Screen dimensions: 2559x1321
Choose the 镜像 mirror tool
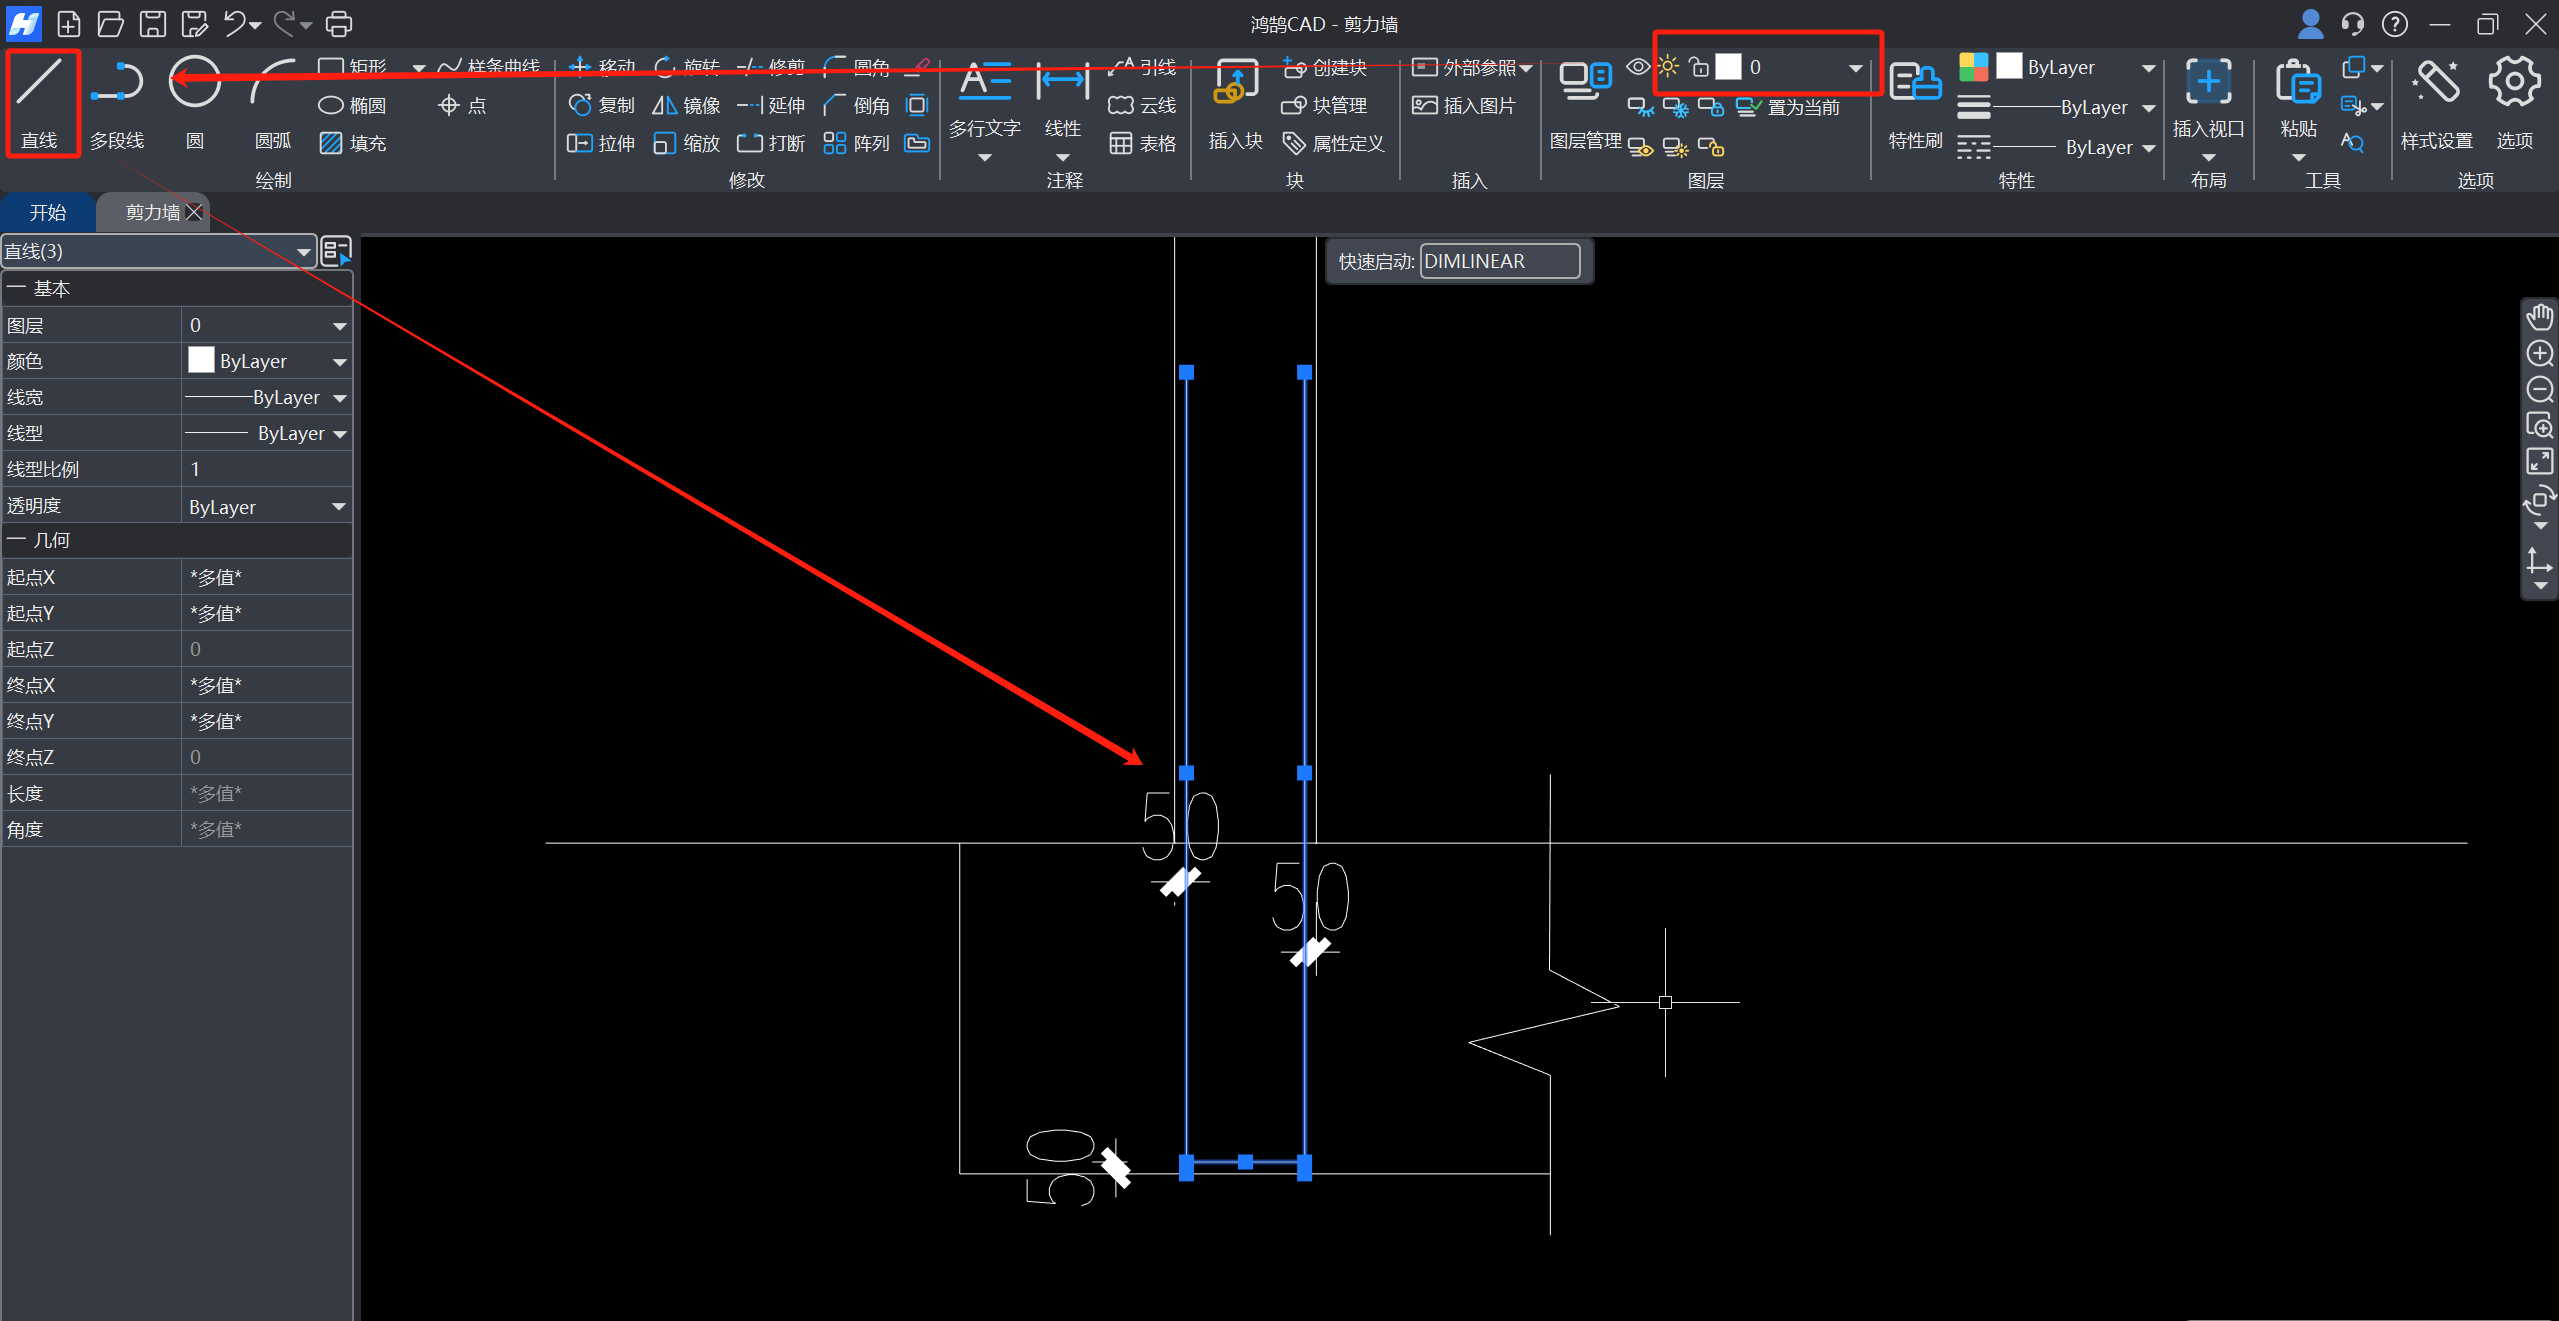686,105
